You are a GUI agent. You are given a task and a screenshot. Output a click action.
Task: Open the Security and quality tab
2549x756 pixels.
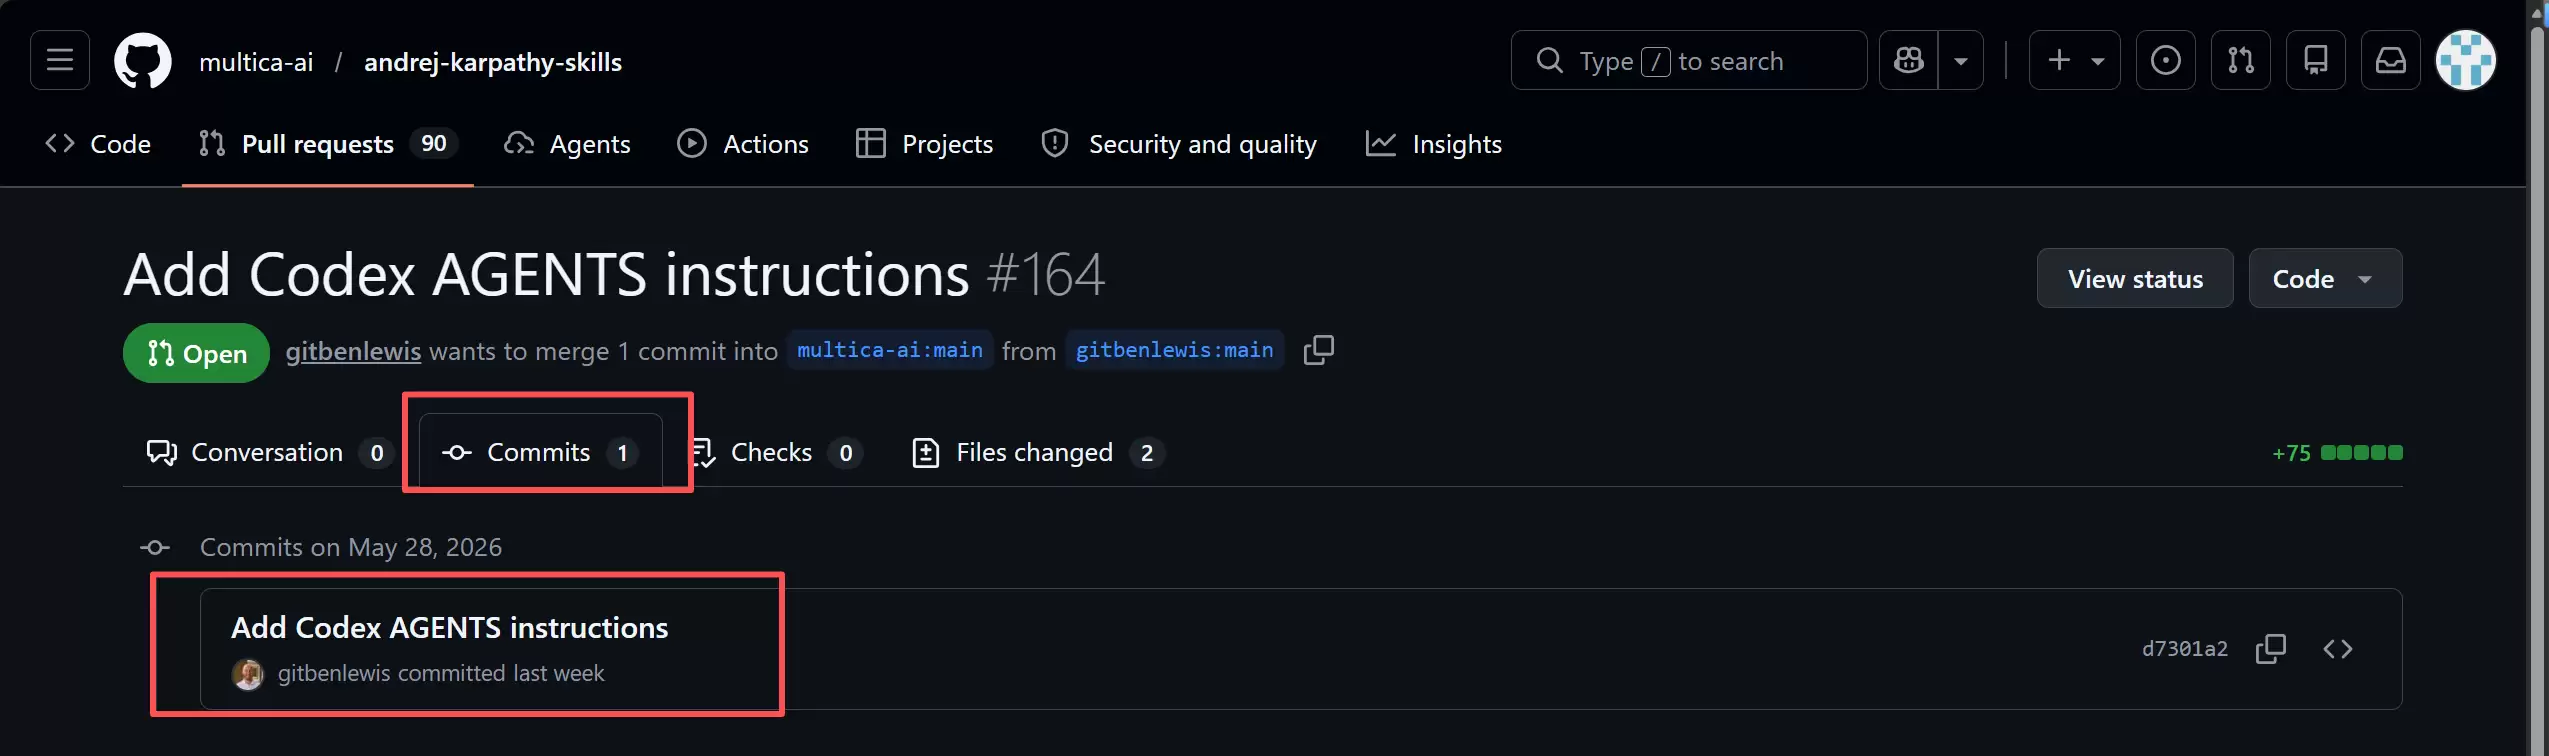pos(1179,144)
